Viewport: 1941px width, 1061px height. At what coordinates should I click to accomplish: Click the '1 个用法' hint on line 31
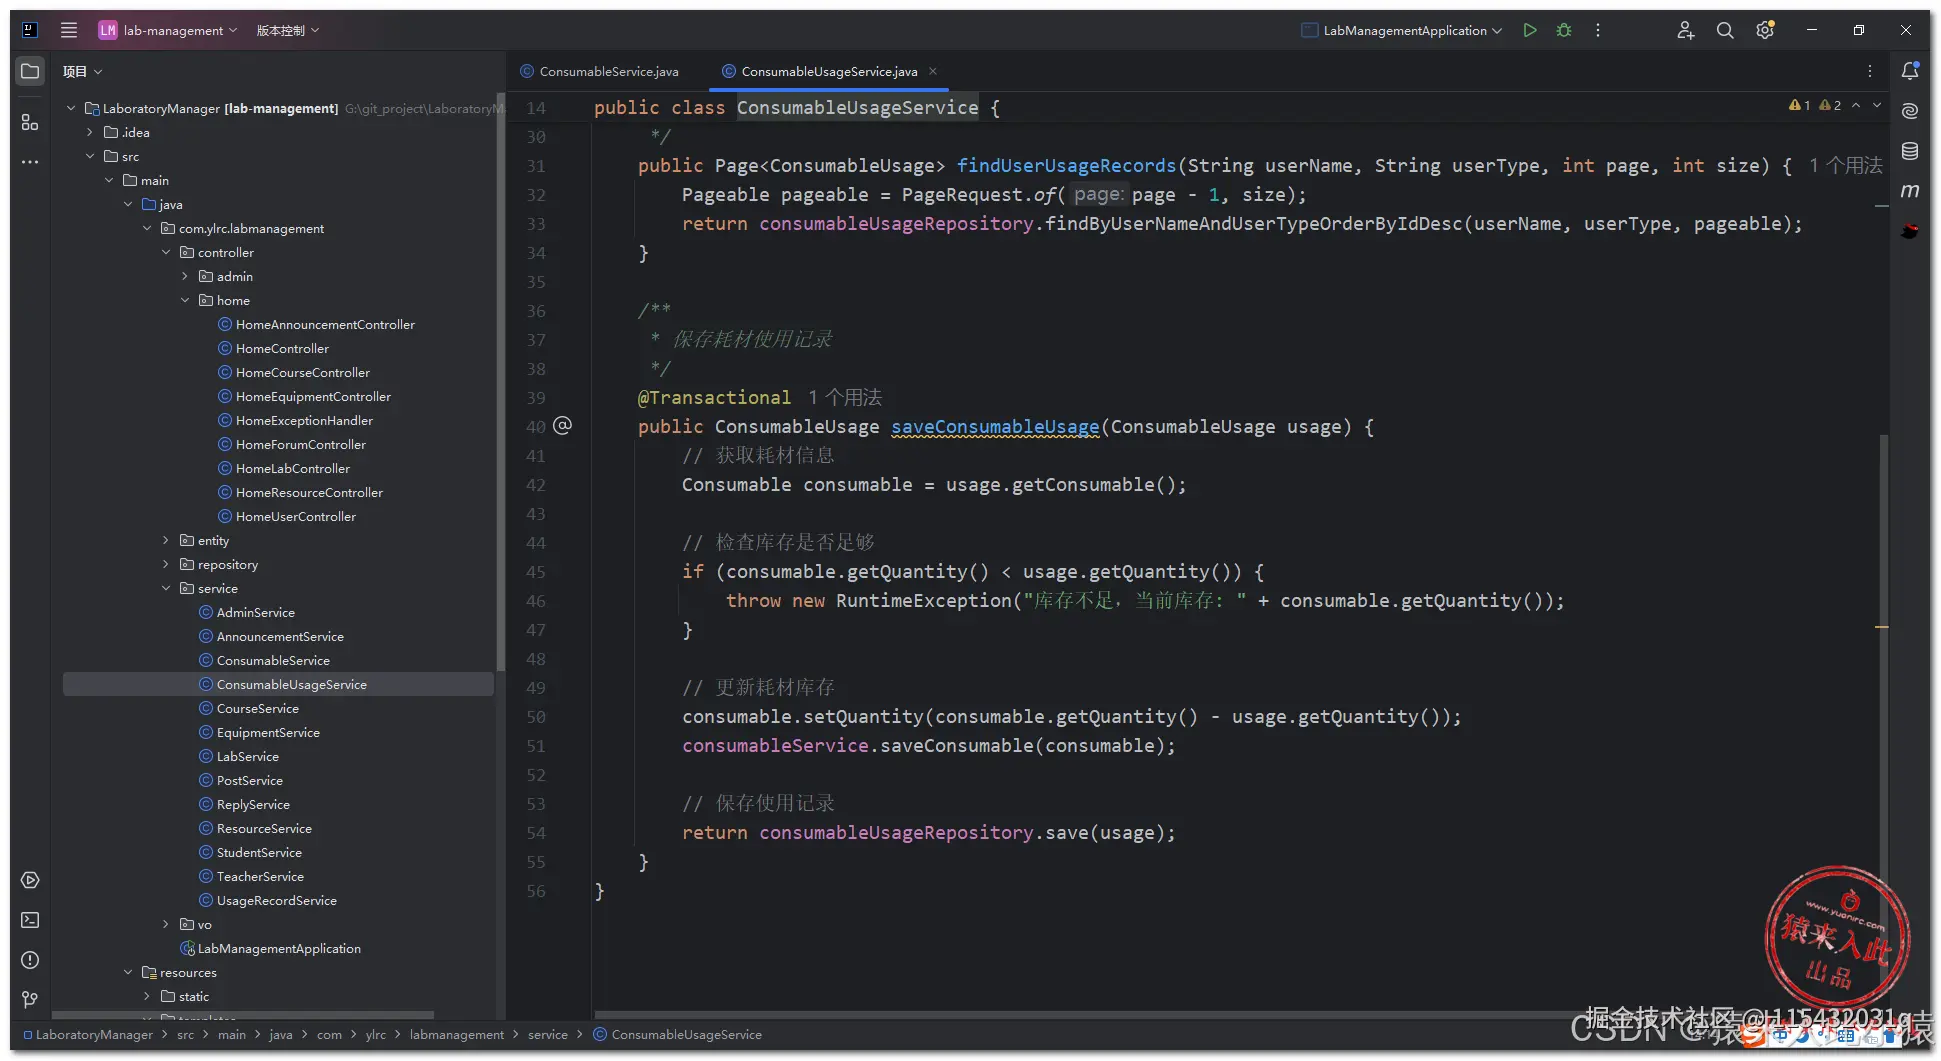pos(1846,165)
